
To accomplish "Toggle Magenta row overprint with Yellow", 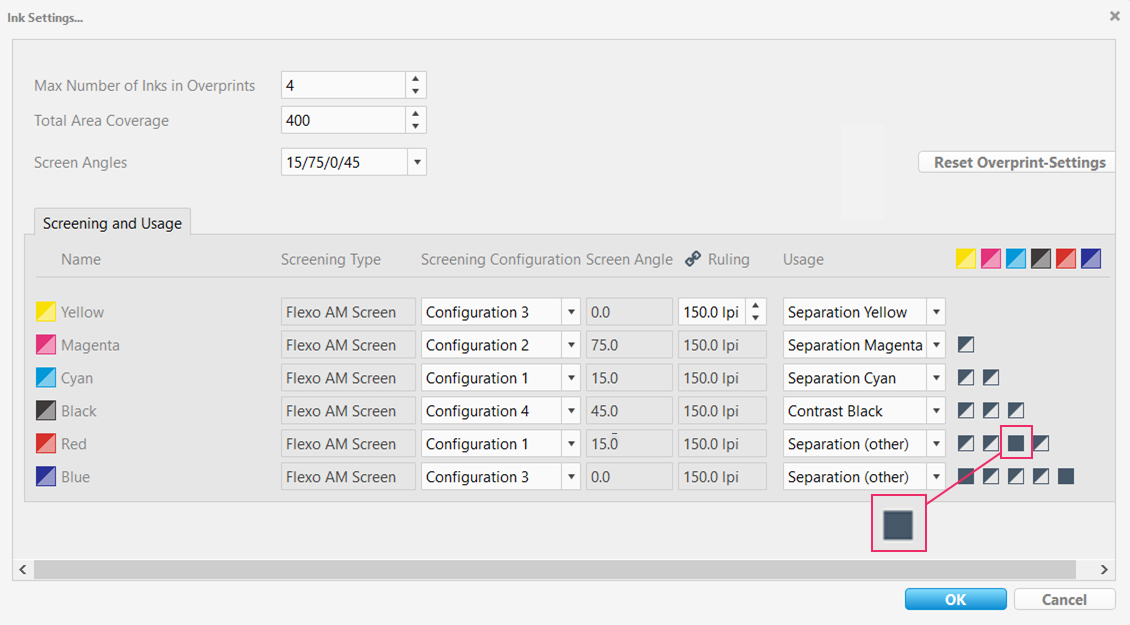I will [966, 345].
